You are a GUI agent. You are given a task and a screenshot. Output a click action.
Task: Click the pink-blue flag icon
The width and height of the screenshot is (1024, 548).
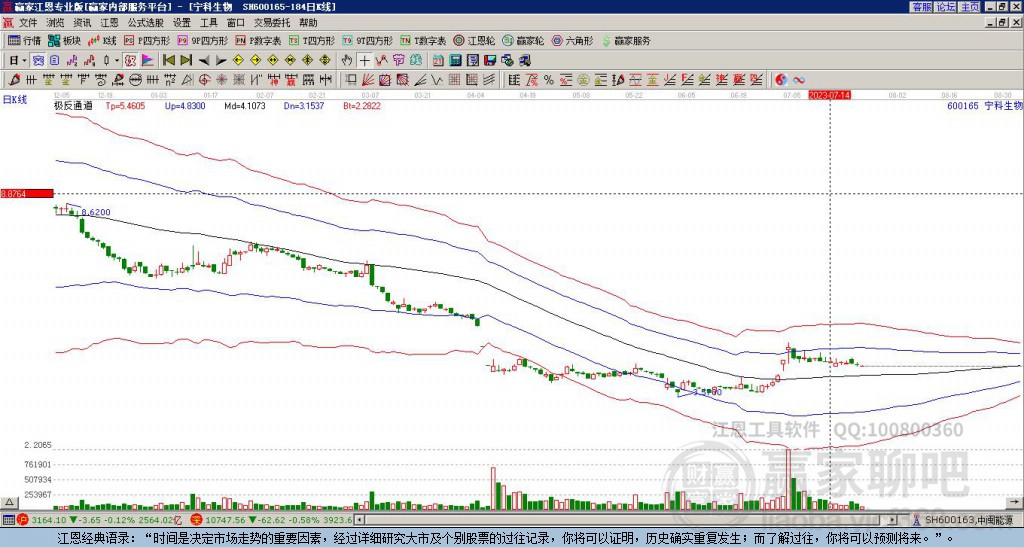pyautogui.click(x=148, y=60)
